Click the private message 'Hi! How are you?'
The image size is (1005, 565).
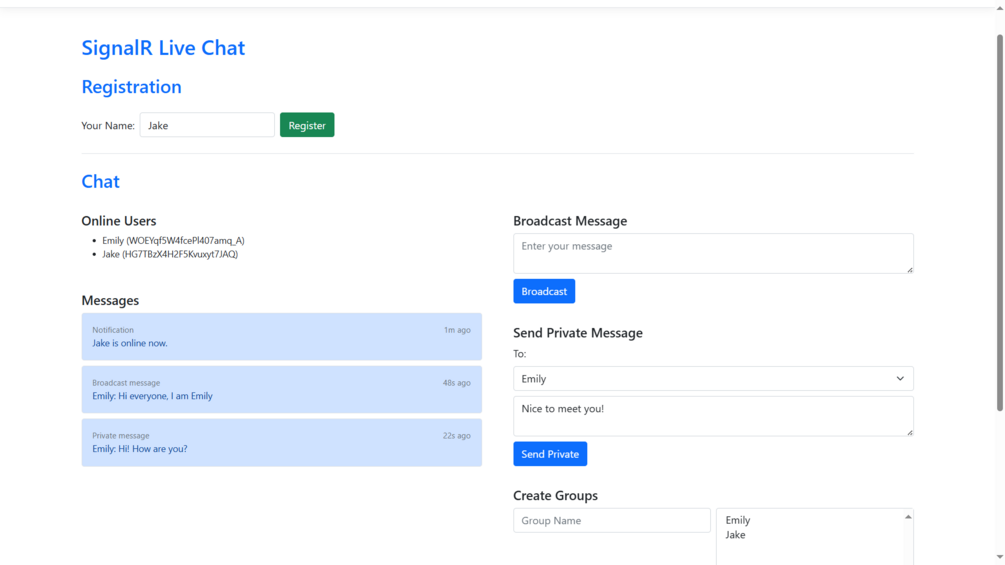pyautogui.click(x=281, y=443)
